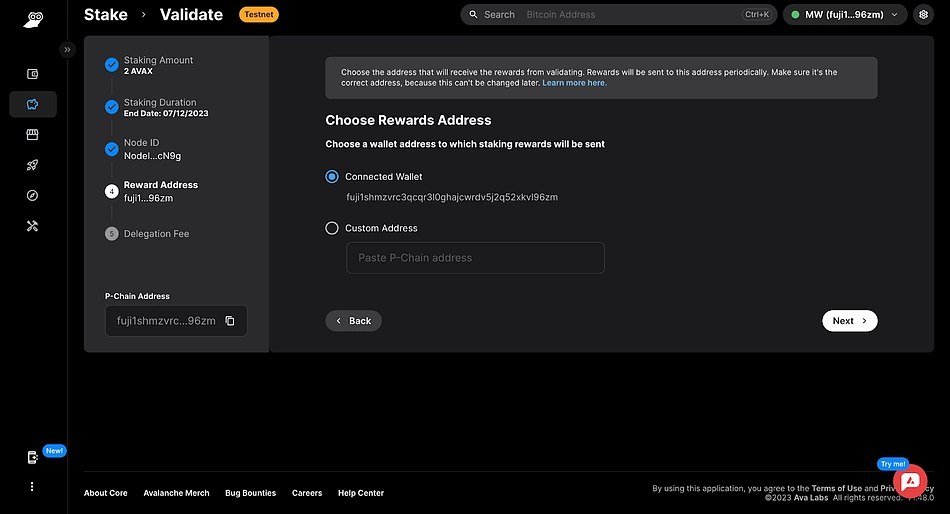950x514 pixels.
Task: Click the Paste P-Chain address field
Action: [x=475, y=258]
